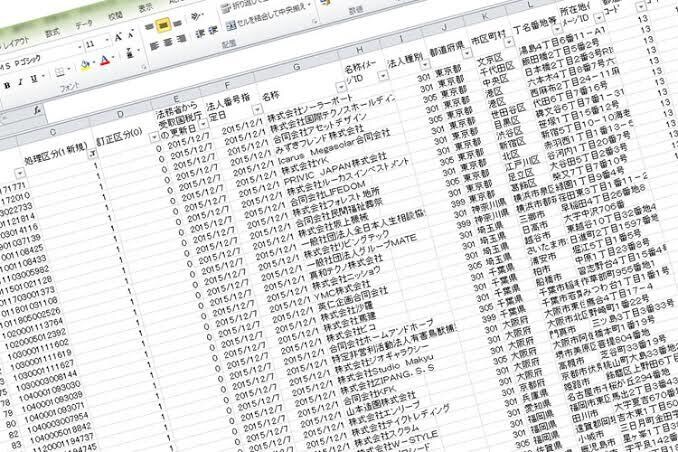The height and width of the screenshot is (452, 678).
Task: Open the 配置 group dialog launcher
Action: (315, 21)
